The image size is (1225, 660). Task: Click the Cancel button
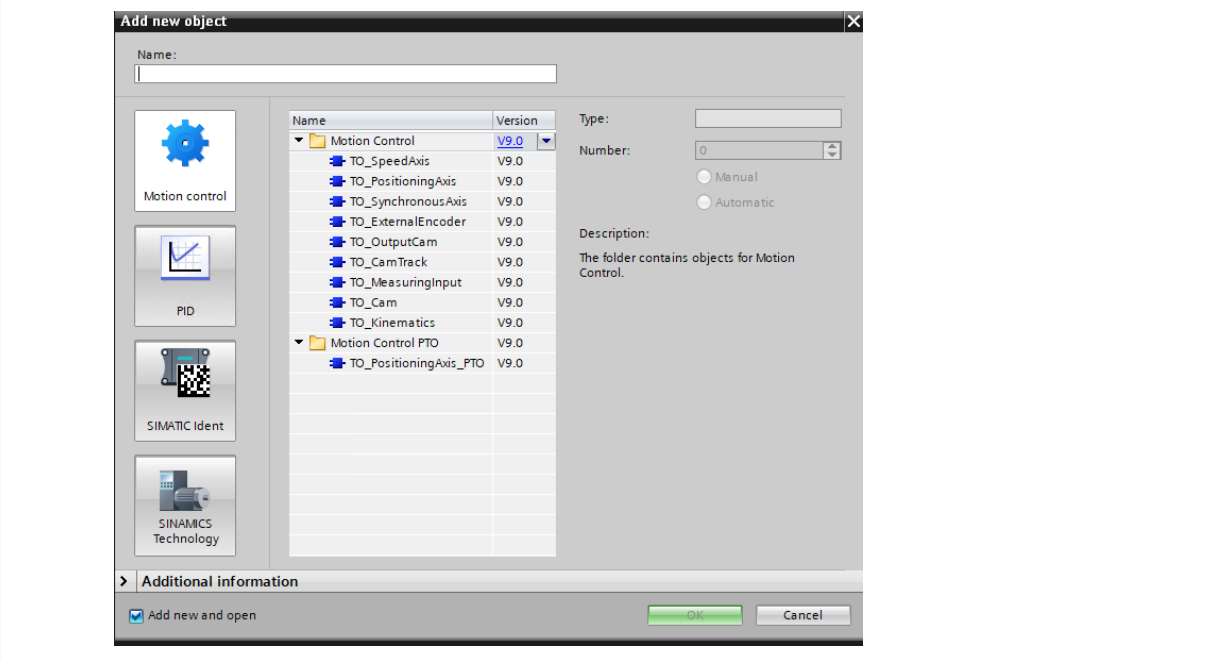(x=803, y=615)
